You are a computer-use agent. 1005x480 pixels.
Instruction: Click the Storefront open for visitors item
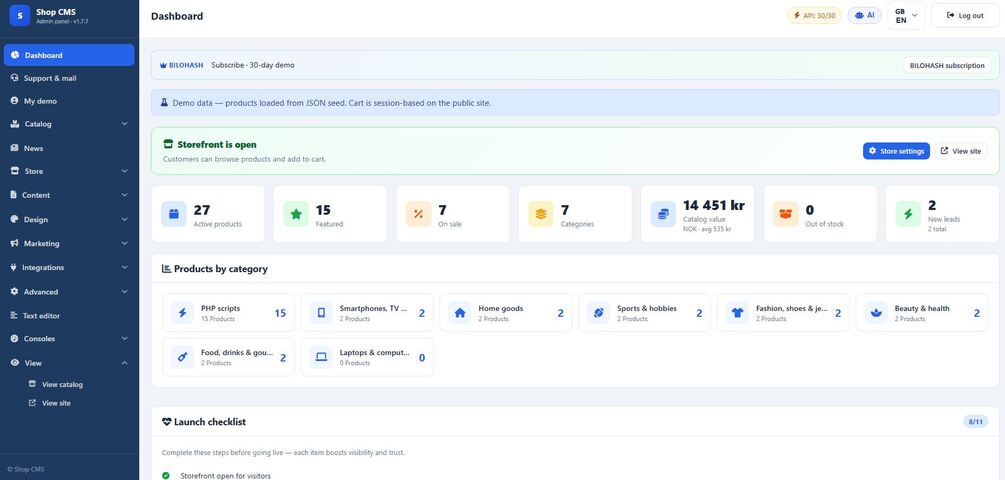tap(226, 476)
